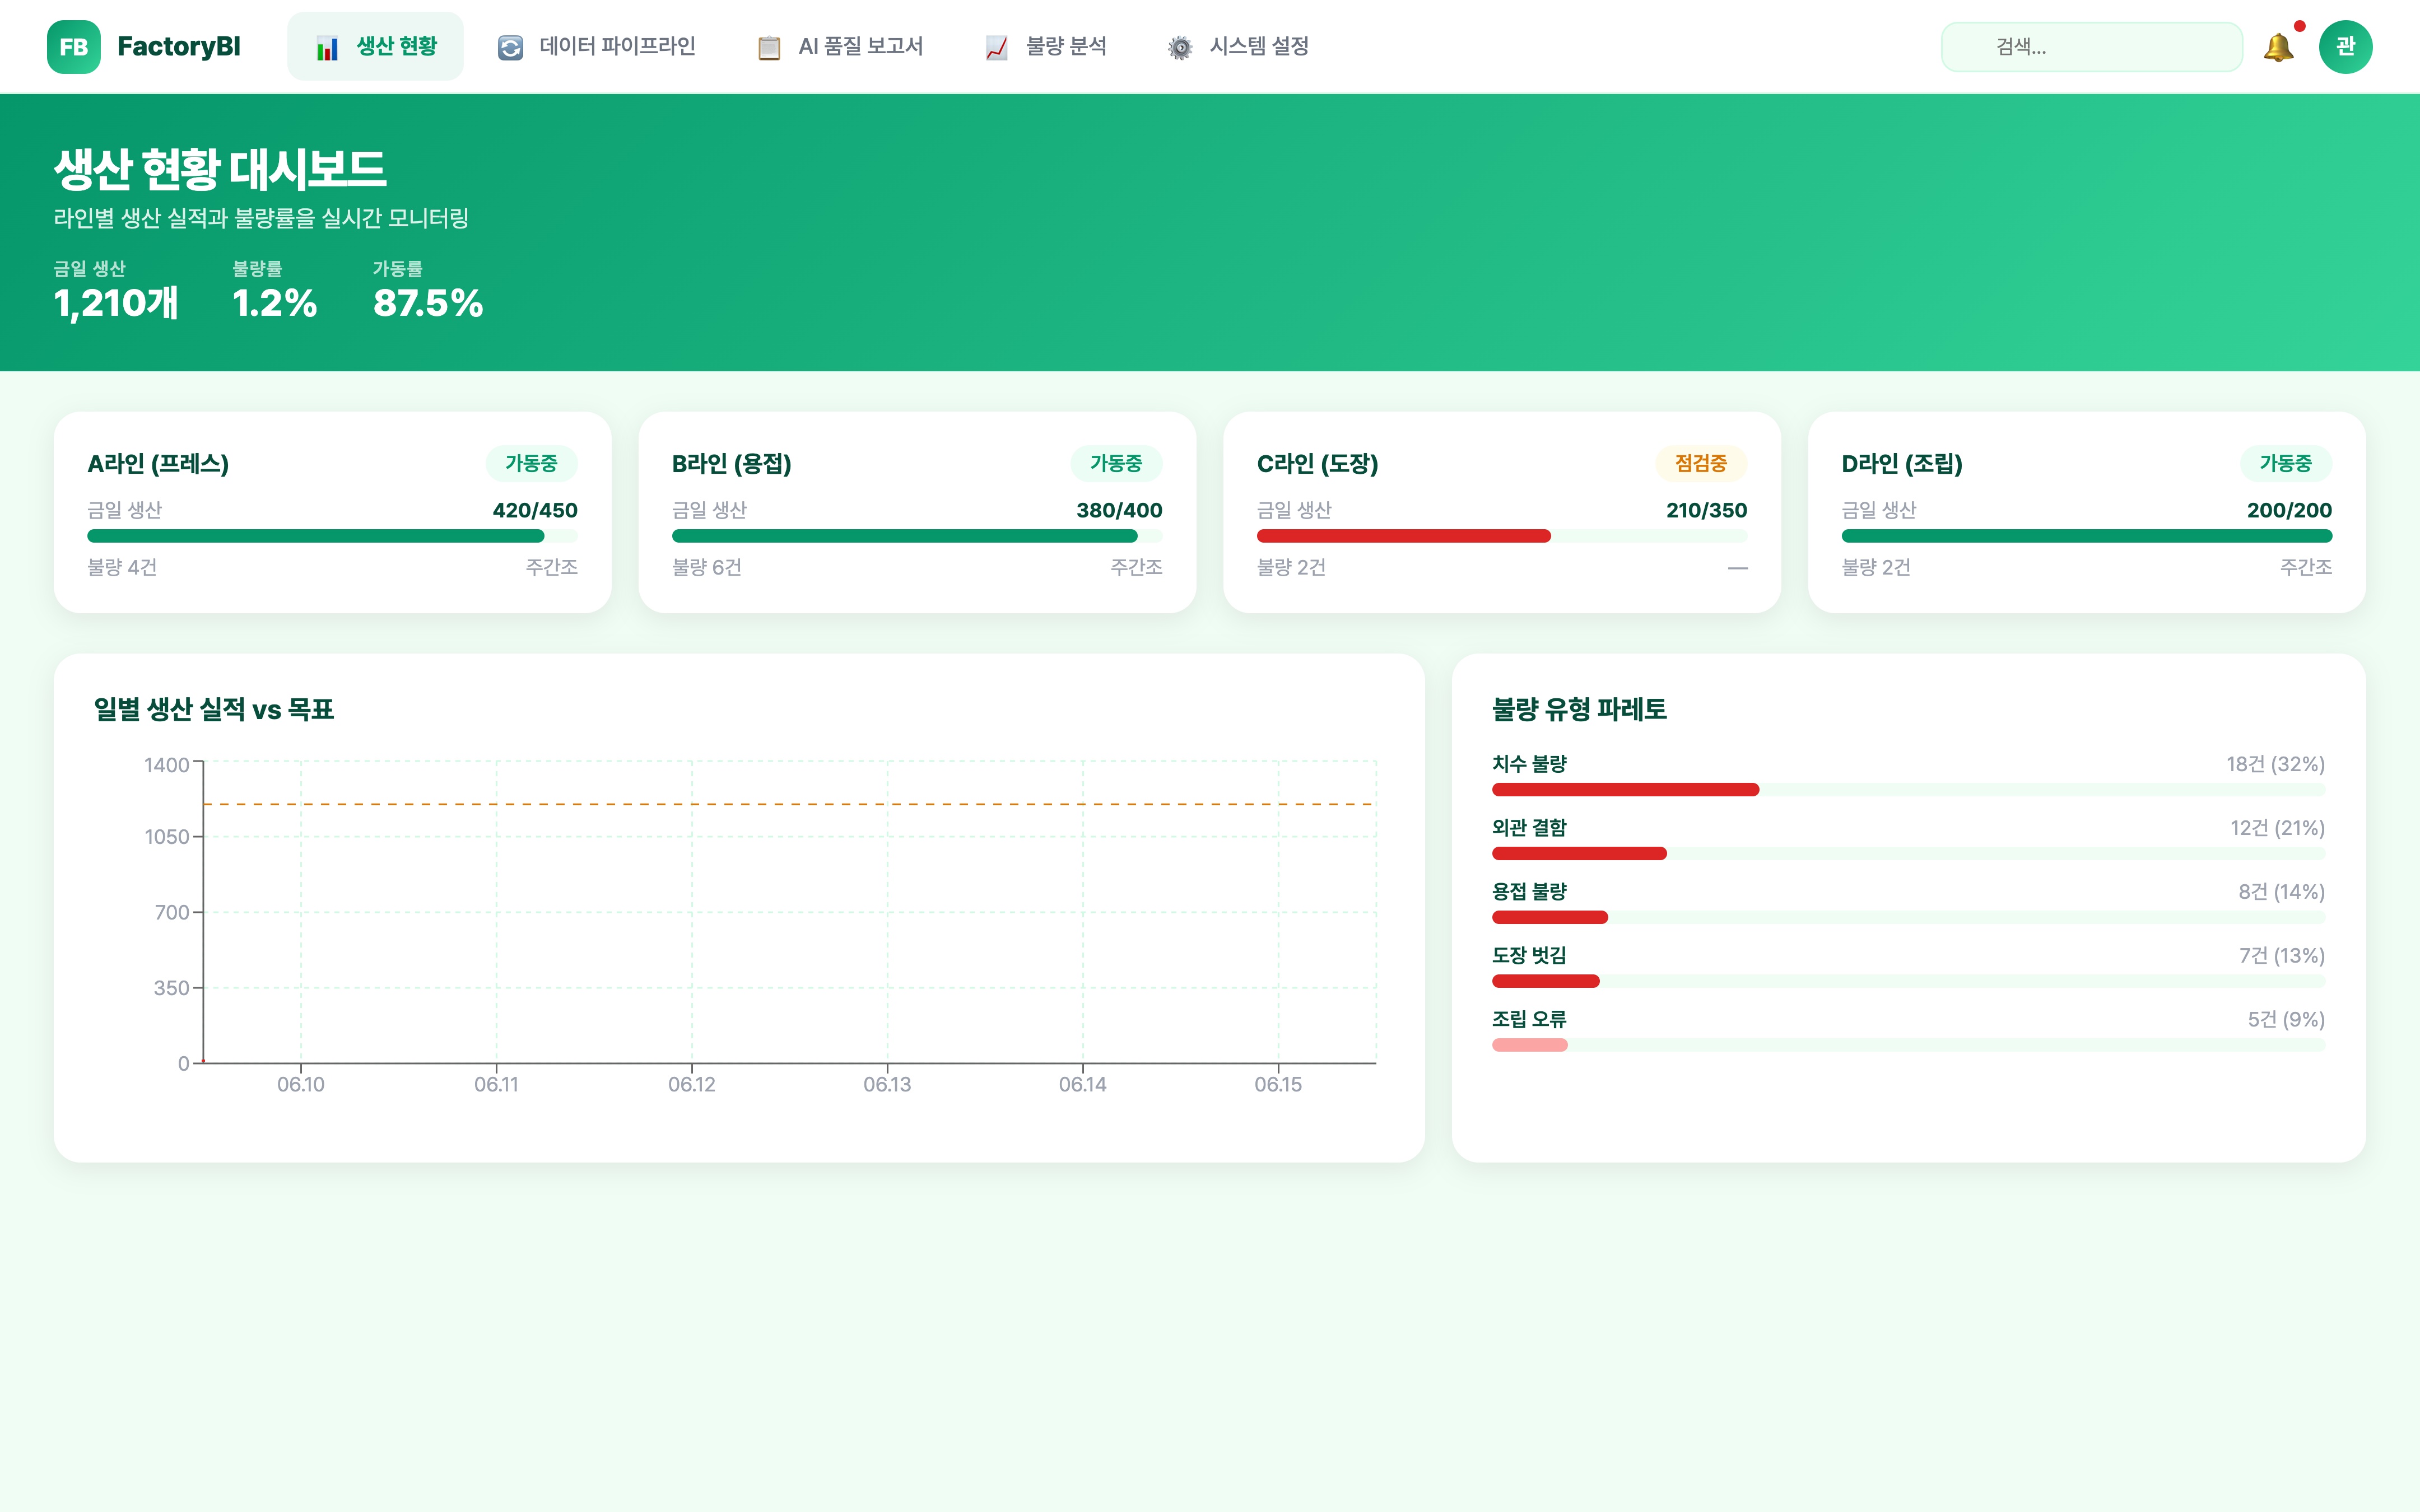Viewport: 2420px width, 1512px height.
Task: Switch to the 데이터 파이프라인 tab
Action: point(616,47)
